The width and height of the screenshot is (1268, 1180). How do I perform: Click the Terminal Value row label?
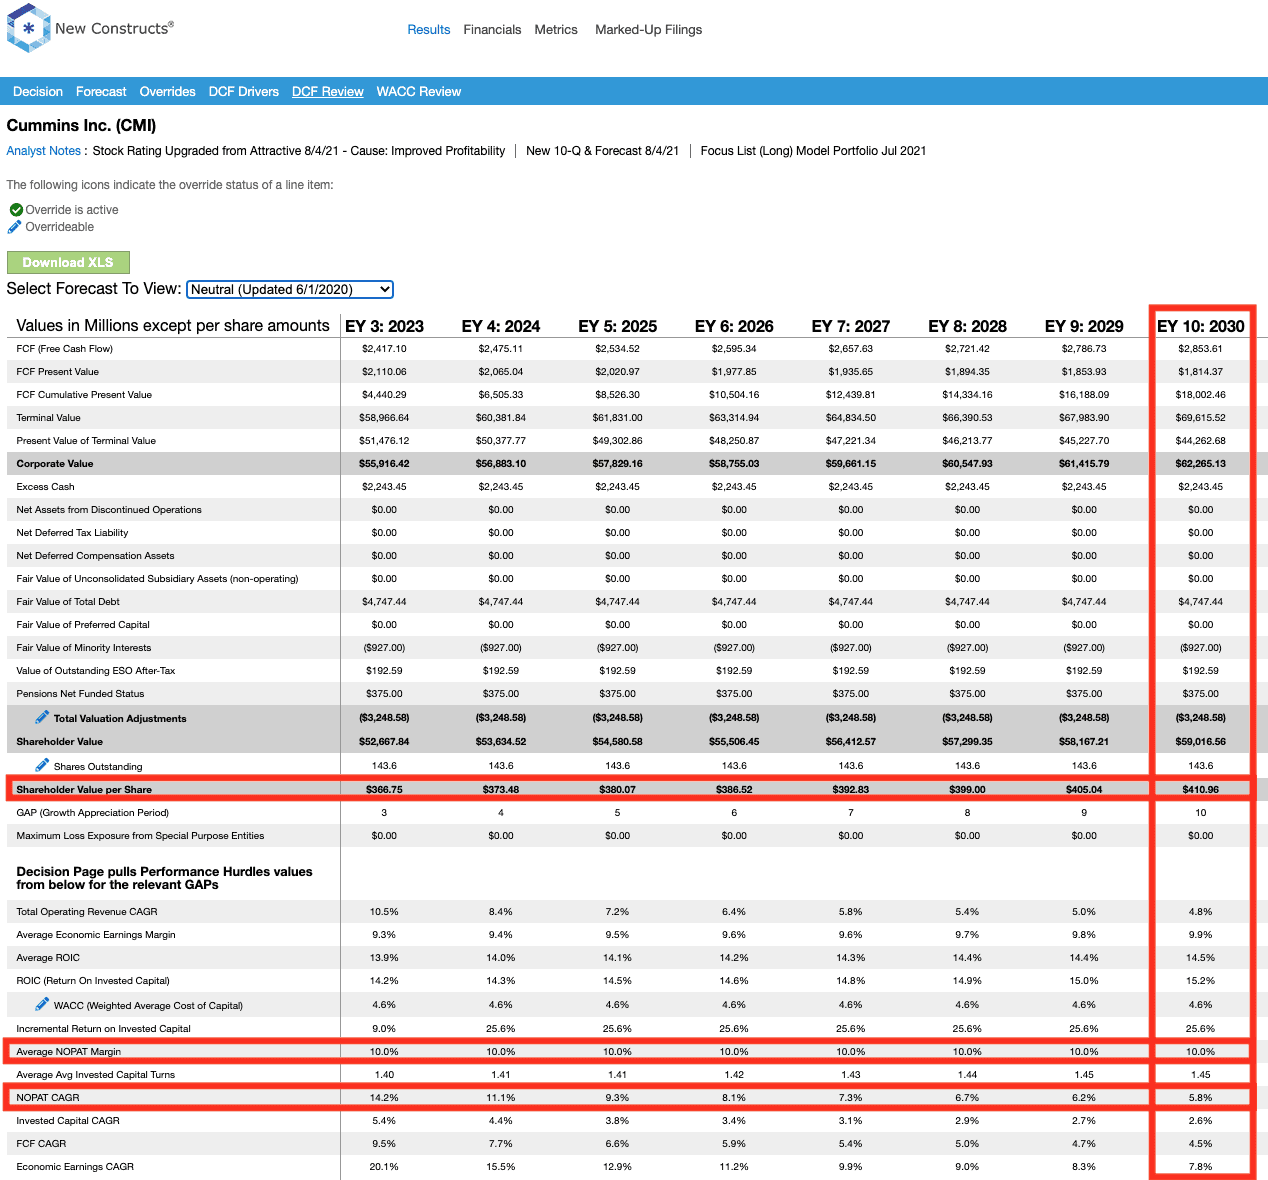49,418
